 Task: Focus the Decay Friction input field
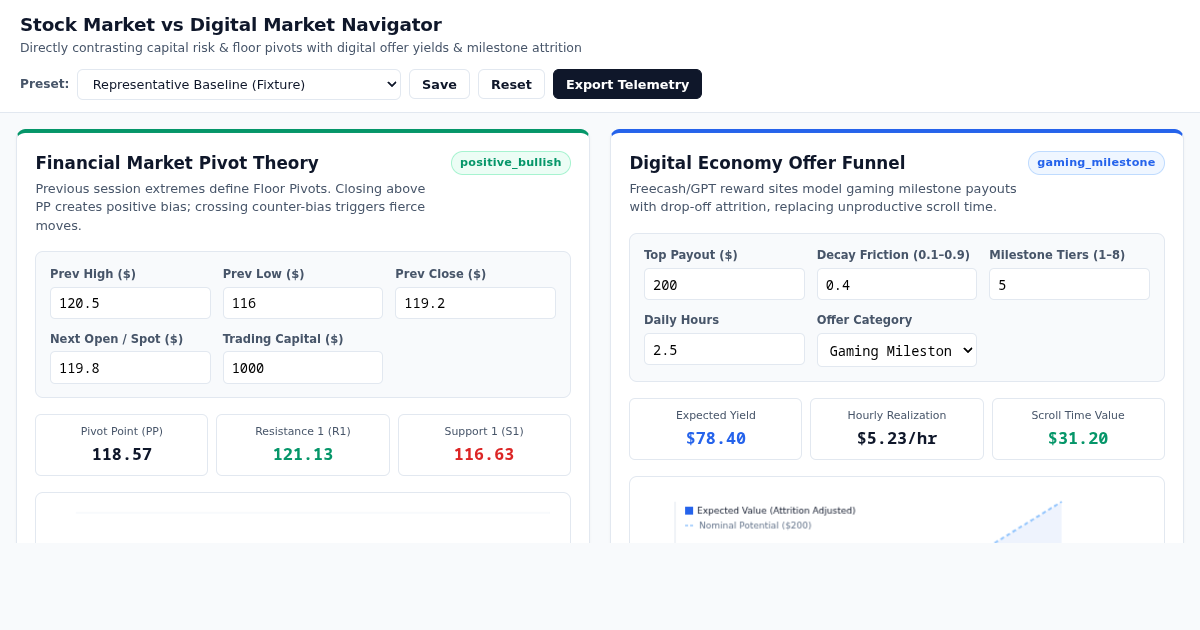point(897,284)
